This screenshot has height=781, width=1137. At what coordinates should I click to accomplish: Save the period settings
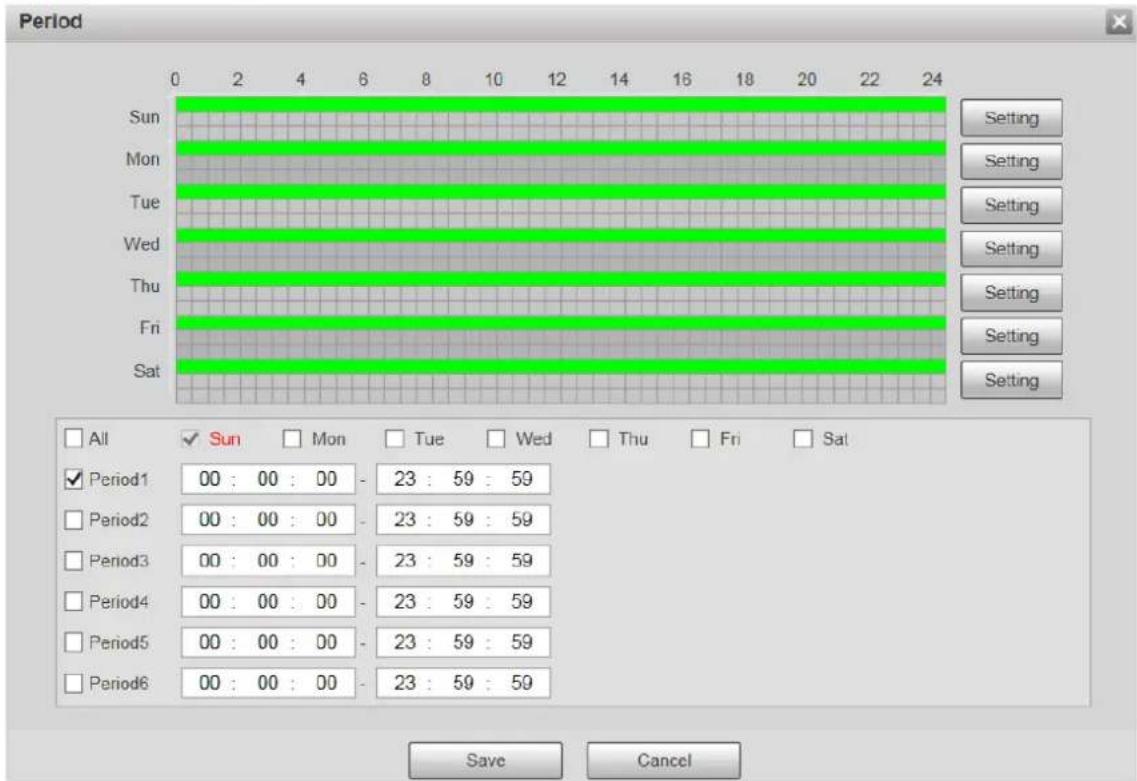click(485, 760)
